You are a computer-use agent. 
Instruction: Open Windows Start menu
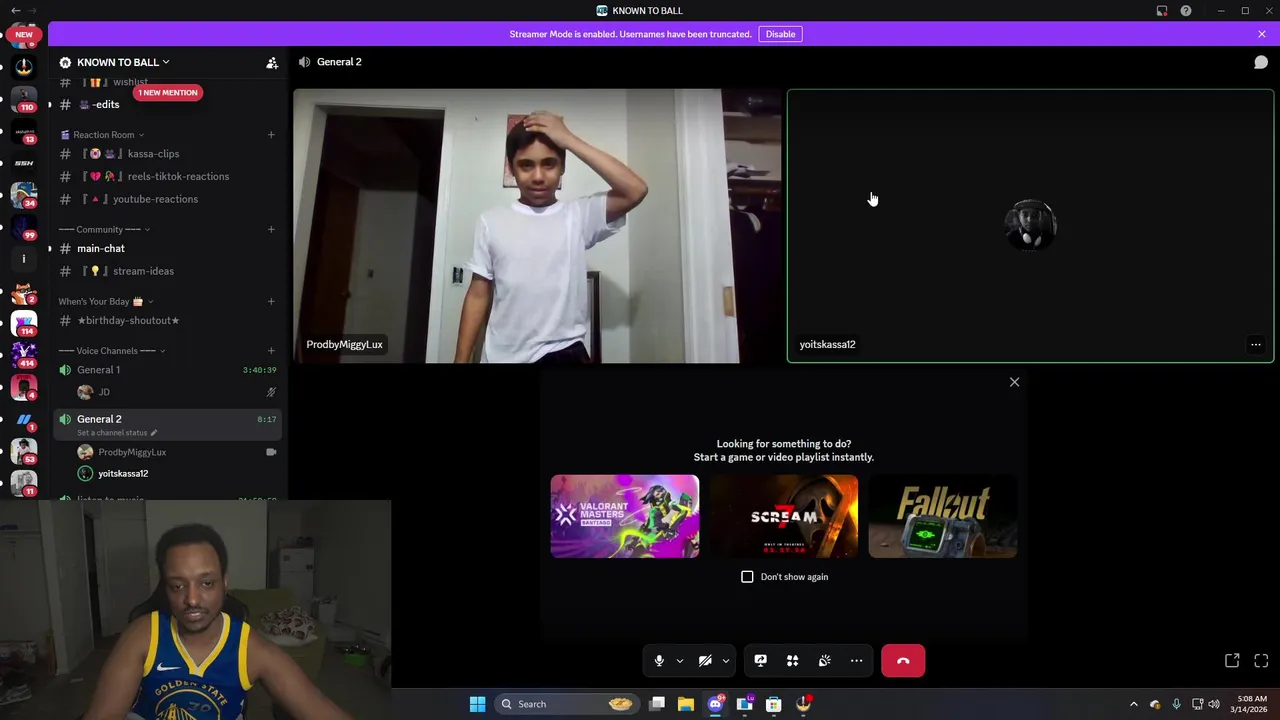(477, 704)
